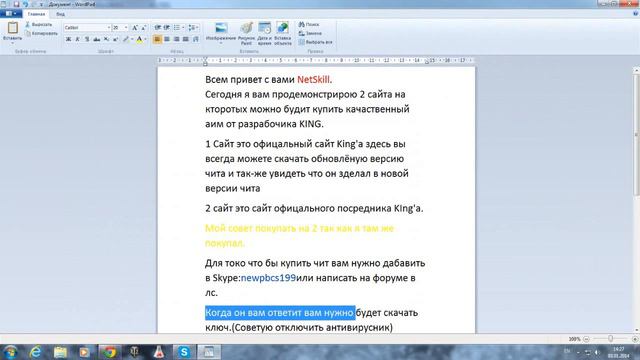Align text left

click(157, 39)
